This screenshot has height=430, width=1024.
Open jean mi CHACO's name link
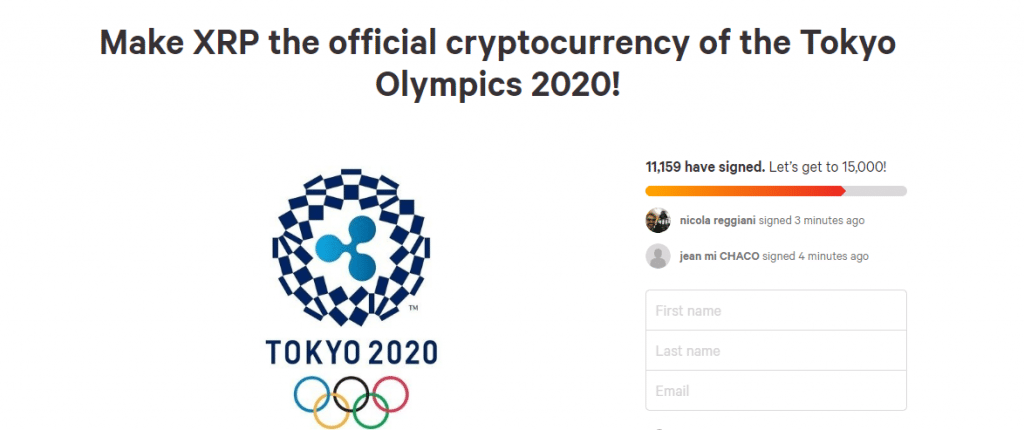(x=719, y=256)
